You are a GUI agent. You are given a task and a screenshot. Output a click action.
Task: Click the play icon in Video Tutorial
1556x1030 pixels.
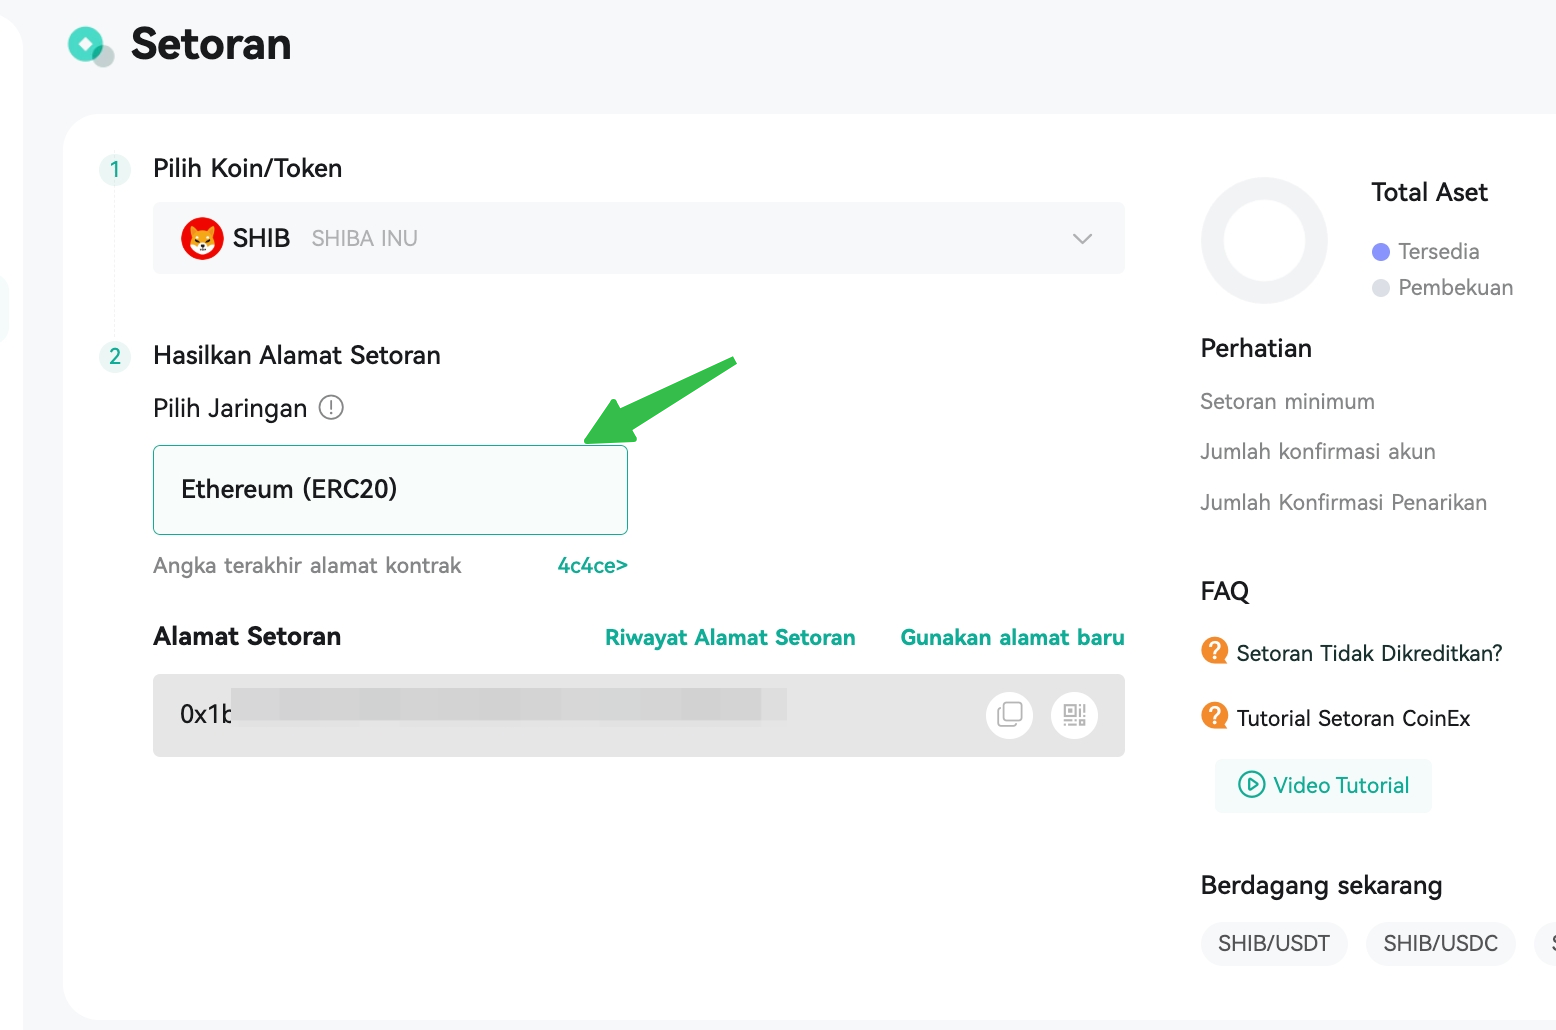[x=1251, y=784]
